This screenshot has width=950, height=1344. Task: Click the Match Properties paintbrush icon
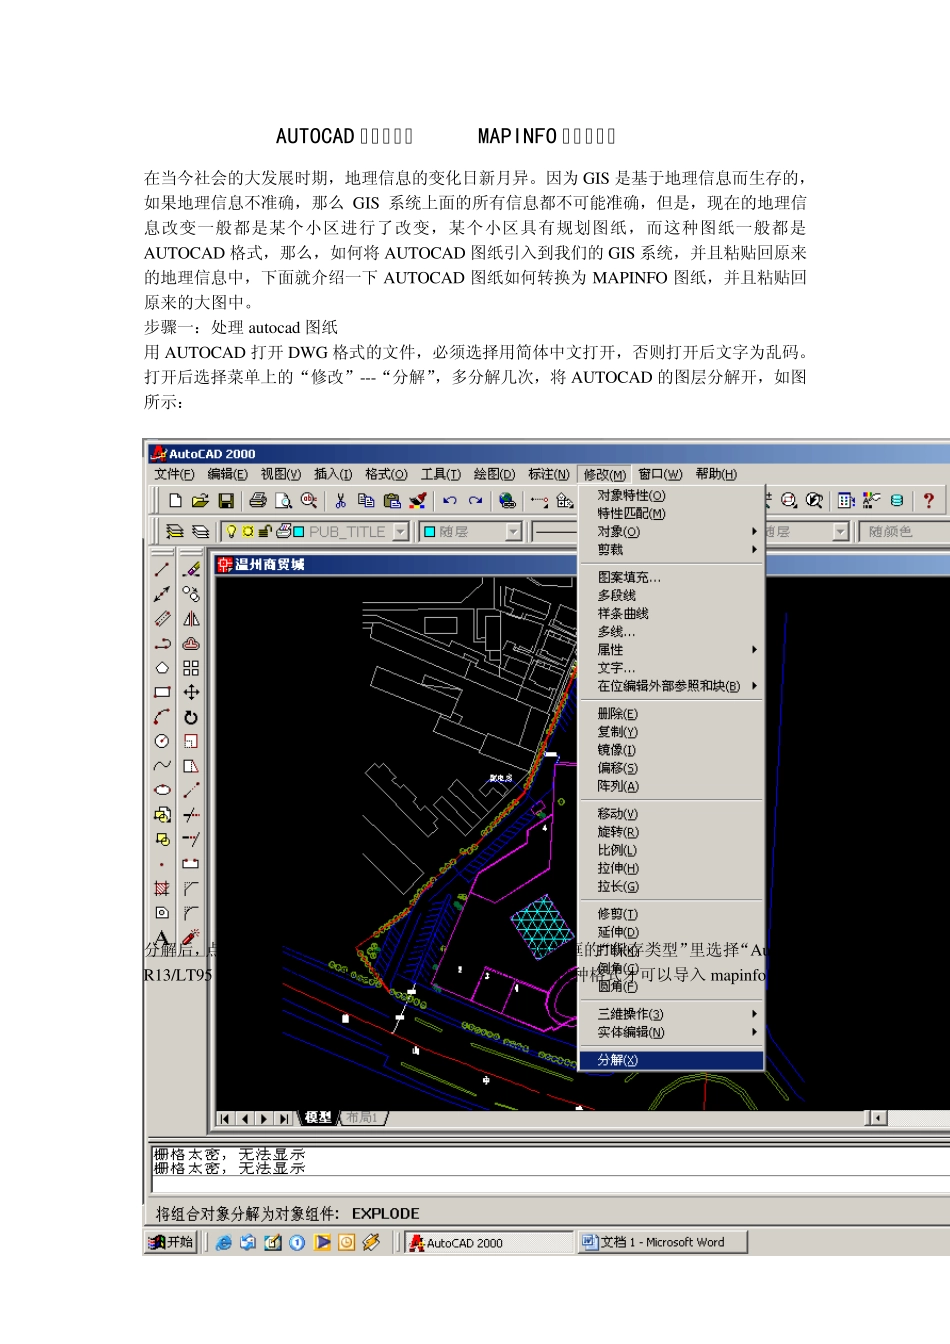click(x=417, y=500)
